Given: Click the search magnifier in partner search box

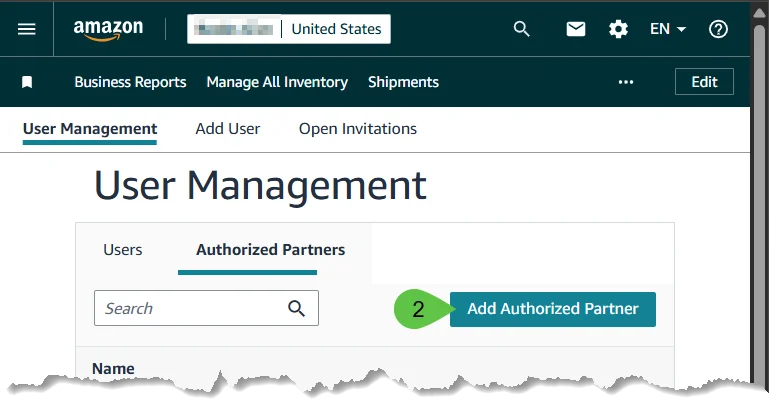Looking at the screenshot, I should pyautogui.click(x=296, y=308).
